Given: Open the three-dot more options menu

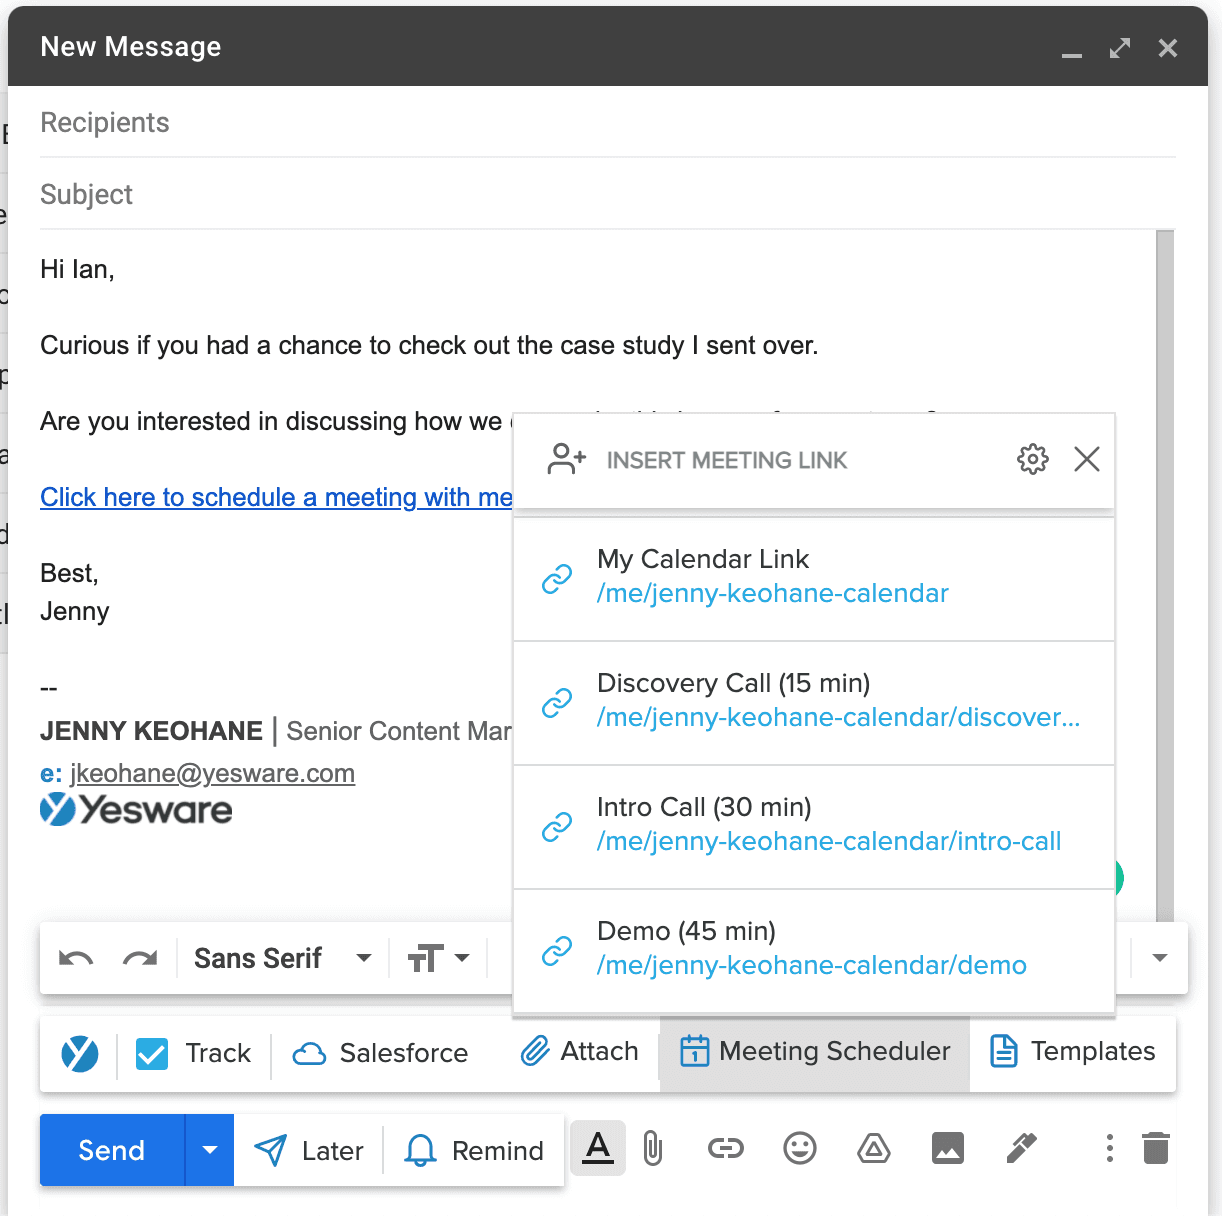Looking at the screenshot, I should point(1108,1149).
